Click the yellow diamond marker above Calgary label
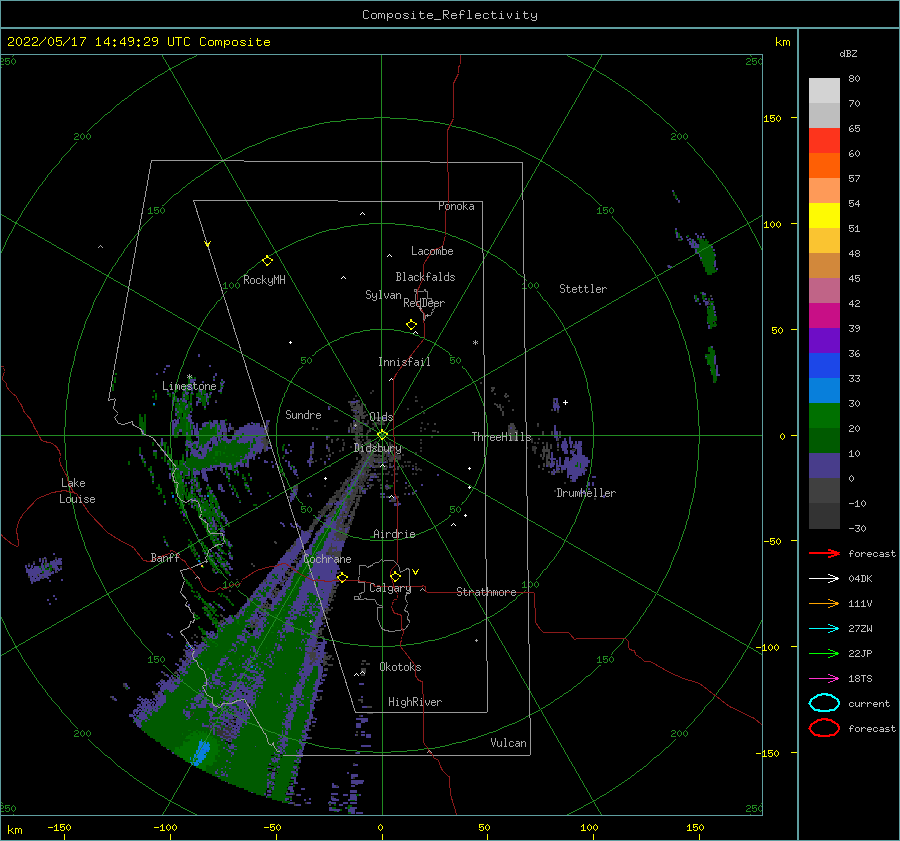This screenshot has width=900, height=841. [x=395, y=576]
